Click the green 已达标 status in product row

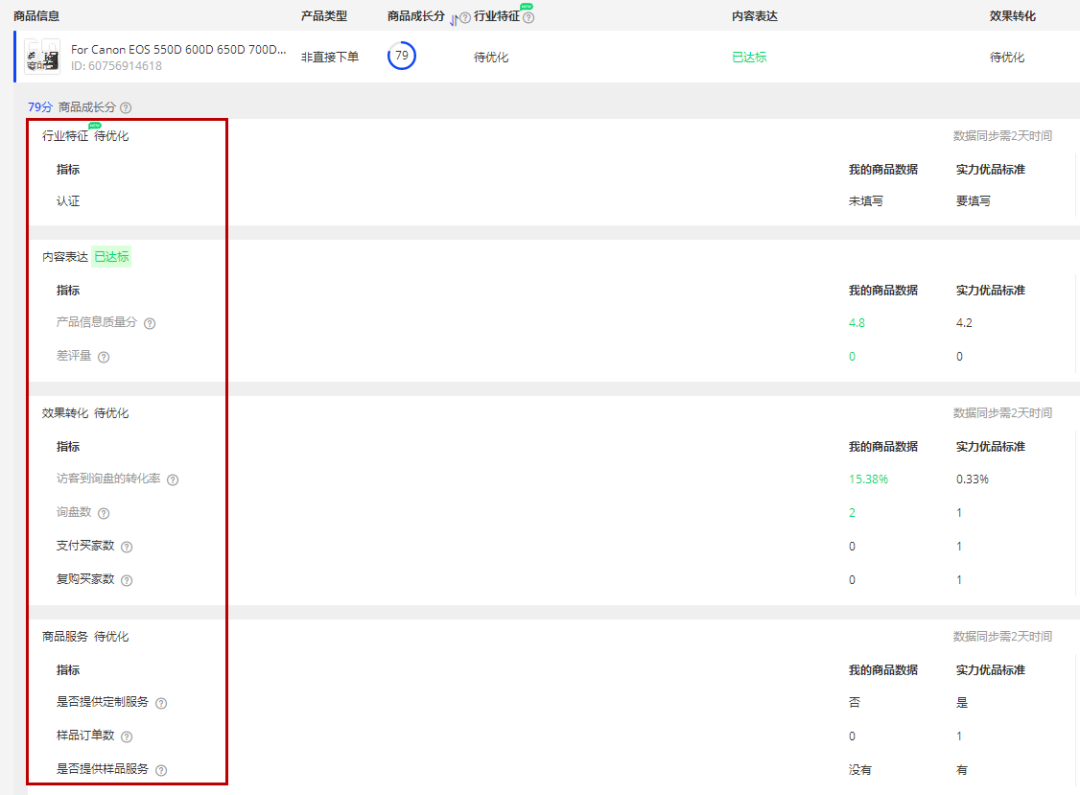[x=749, y=57]
